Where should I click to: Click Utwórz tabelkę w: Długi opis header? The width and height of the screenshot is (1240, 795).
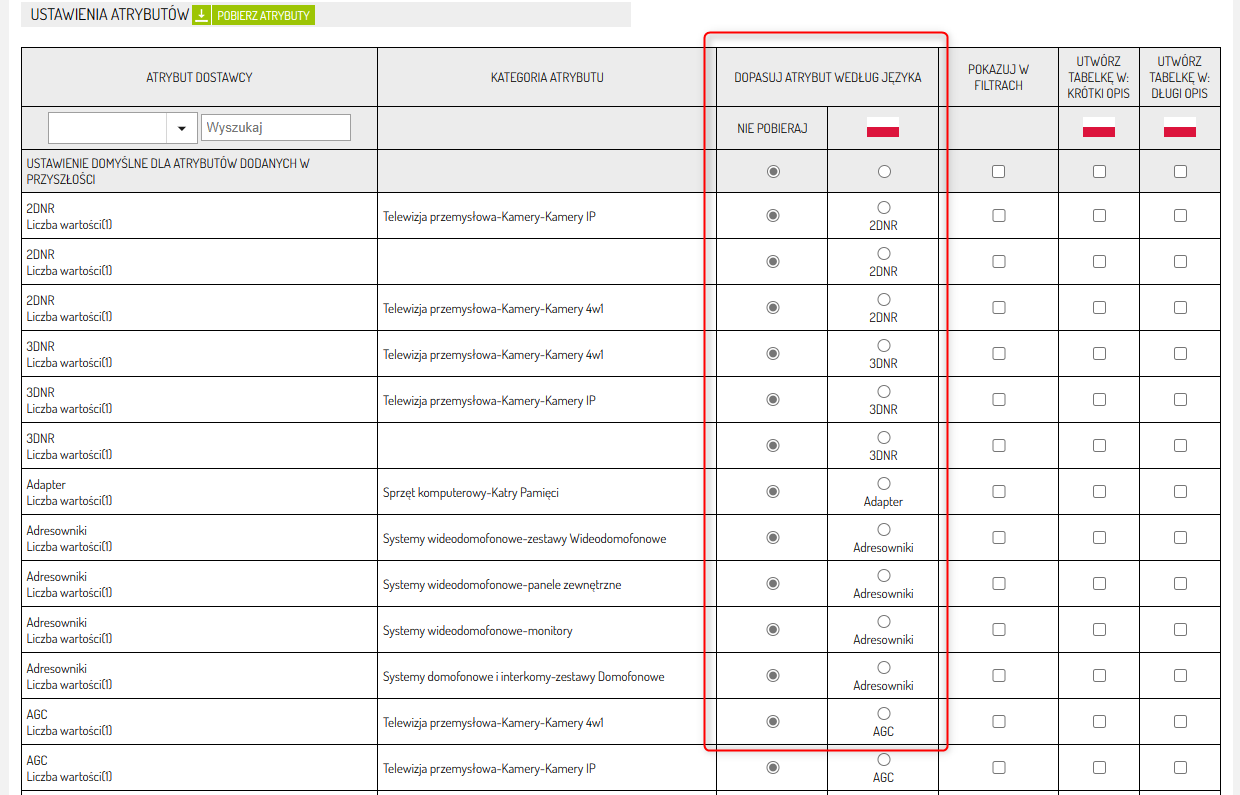tap(1180, 77)
